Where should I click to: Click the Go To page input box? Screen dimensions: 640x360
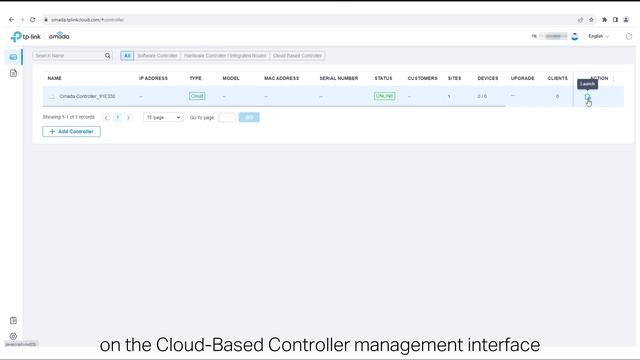[227, 118]
